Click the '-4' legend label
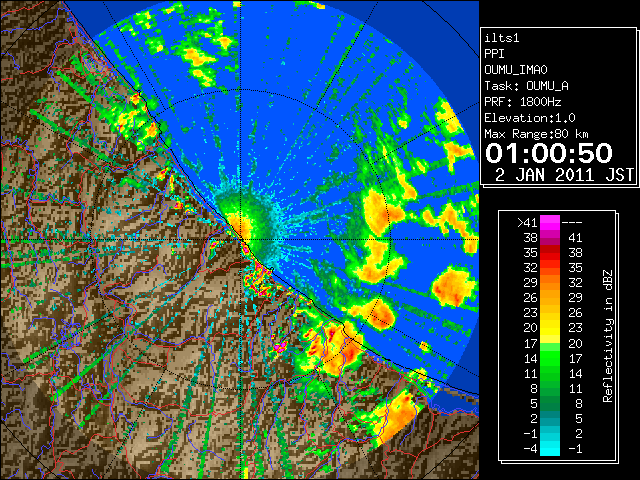 (530, 448)
